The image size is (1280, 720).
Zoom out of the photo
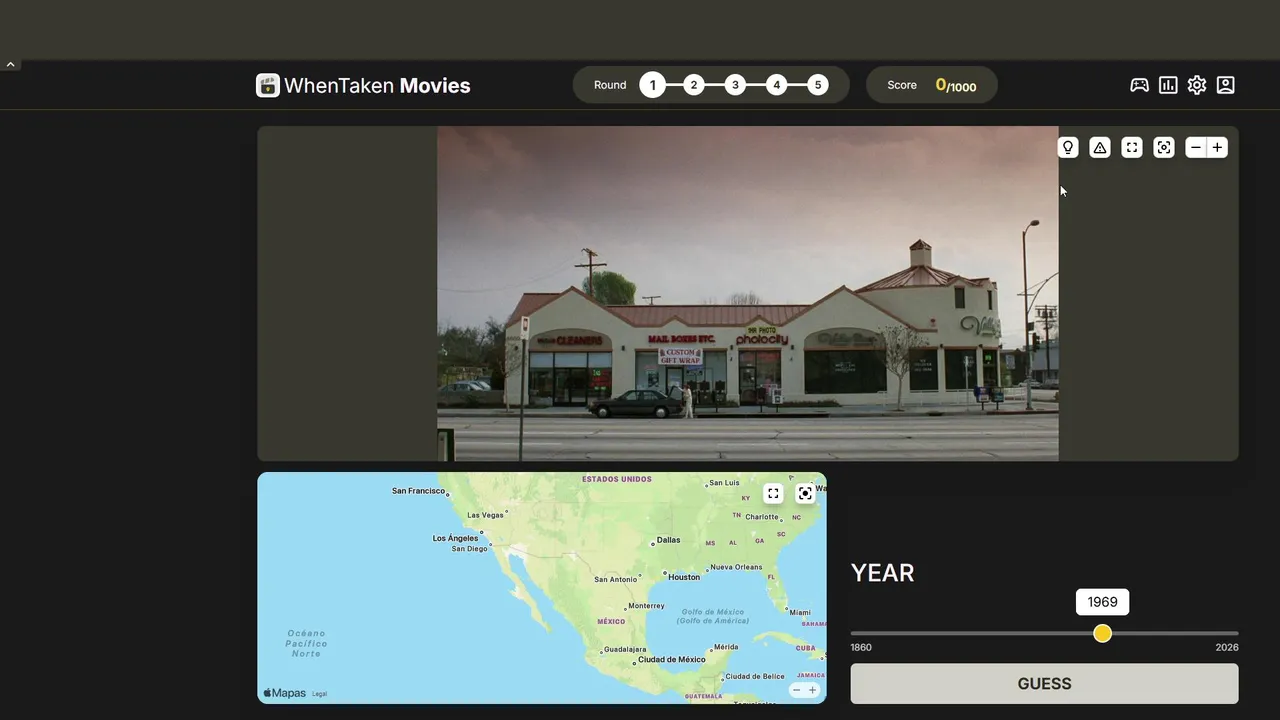click(1195, 147)
